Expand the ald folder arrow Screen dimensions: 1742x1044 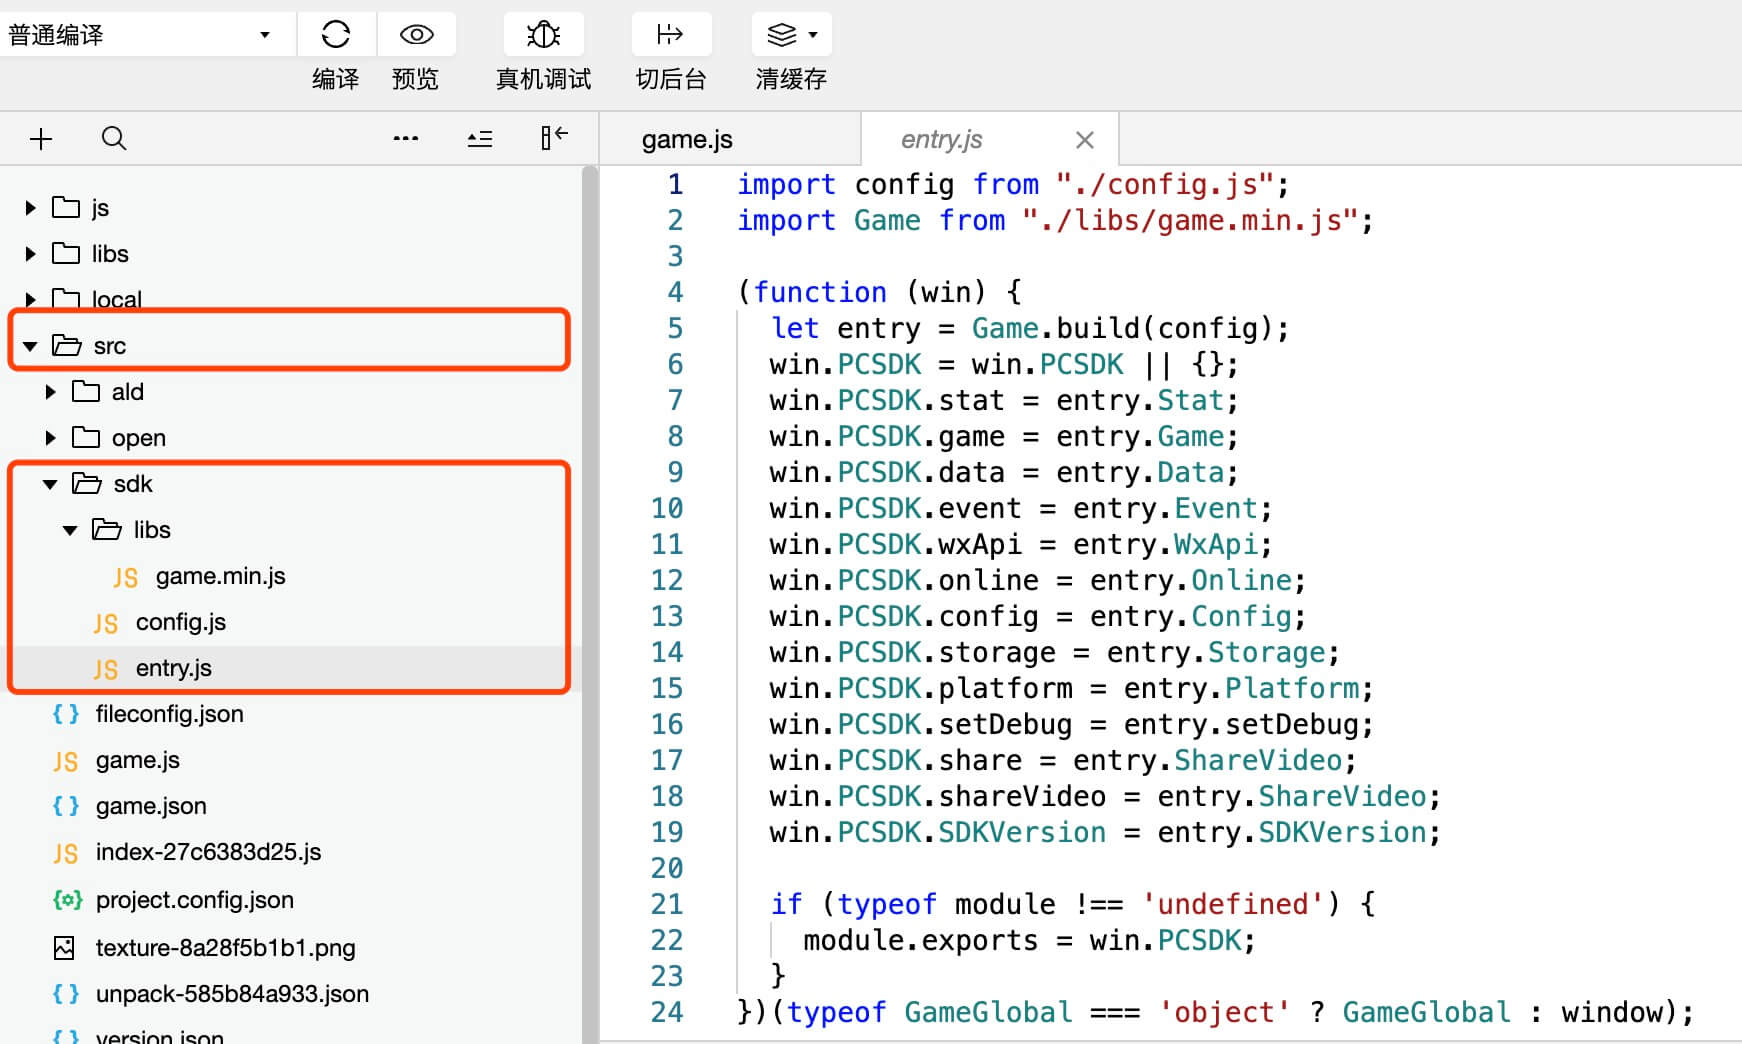coord(50,392)
